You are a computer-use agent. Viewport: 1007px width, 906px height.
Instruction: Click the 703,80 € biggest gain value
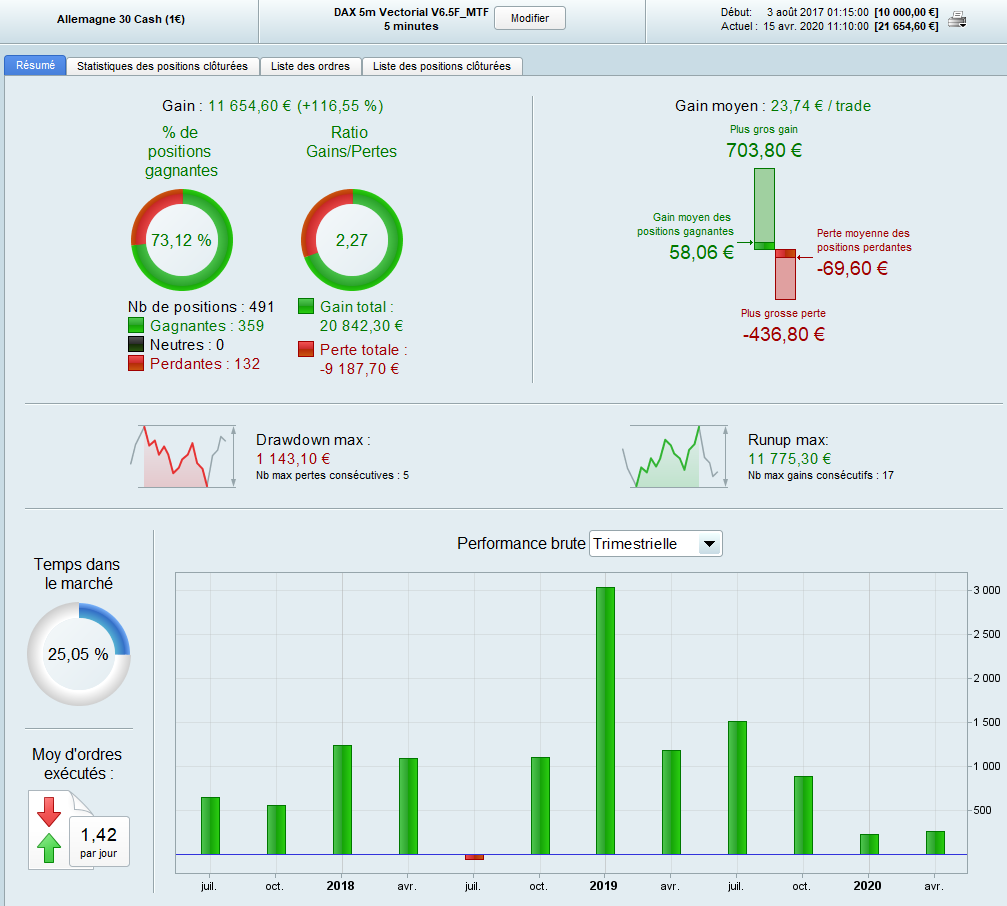click(x=764, y=150)
